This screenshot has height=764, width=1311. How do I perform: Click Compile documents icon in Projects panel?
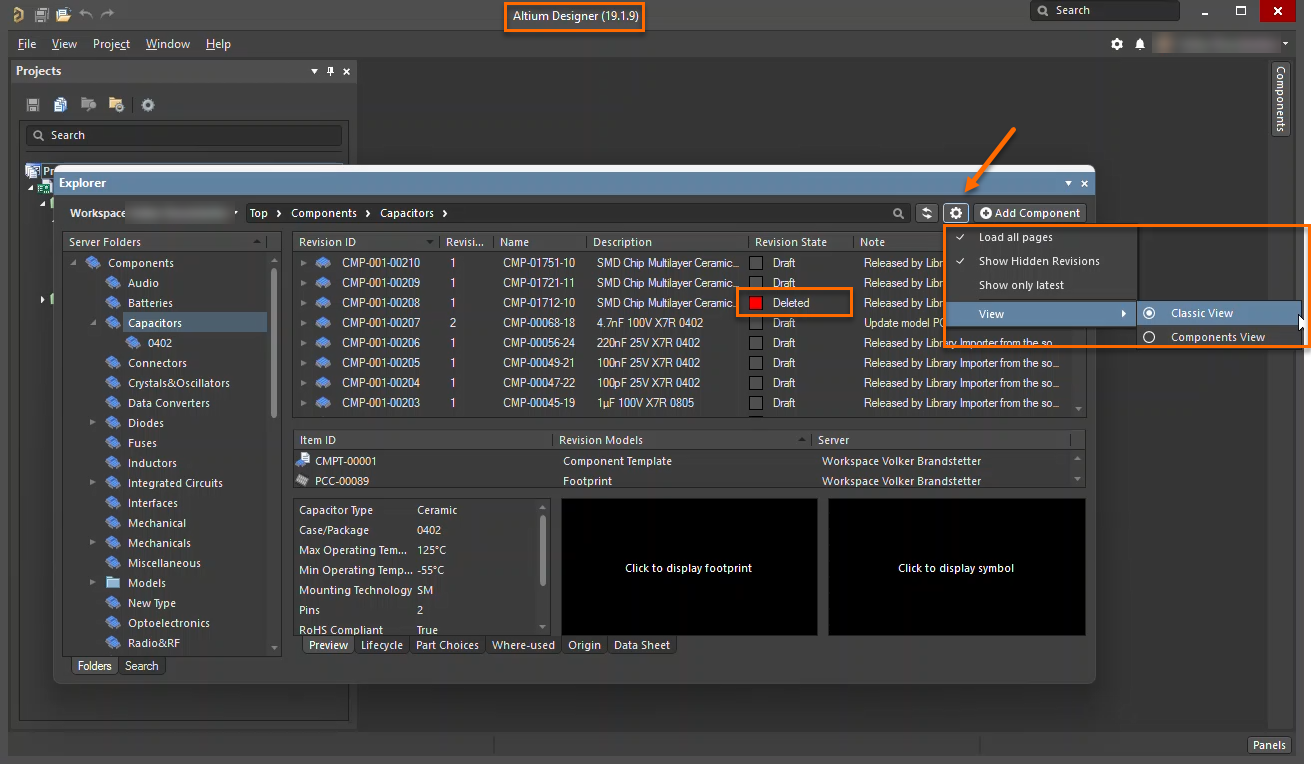point(61,104)
